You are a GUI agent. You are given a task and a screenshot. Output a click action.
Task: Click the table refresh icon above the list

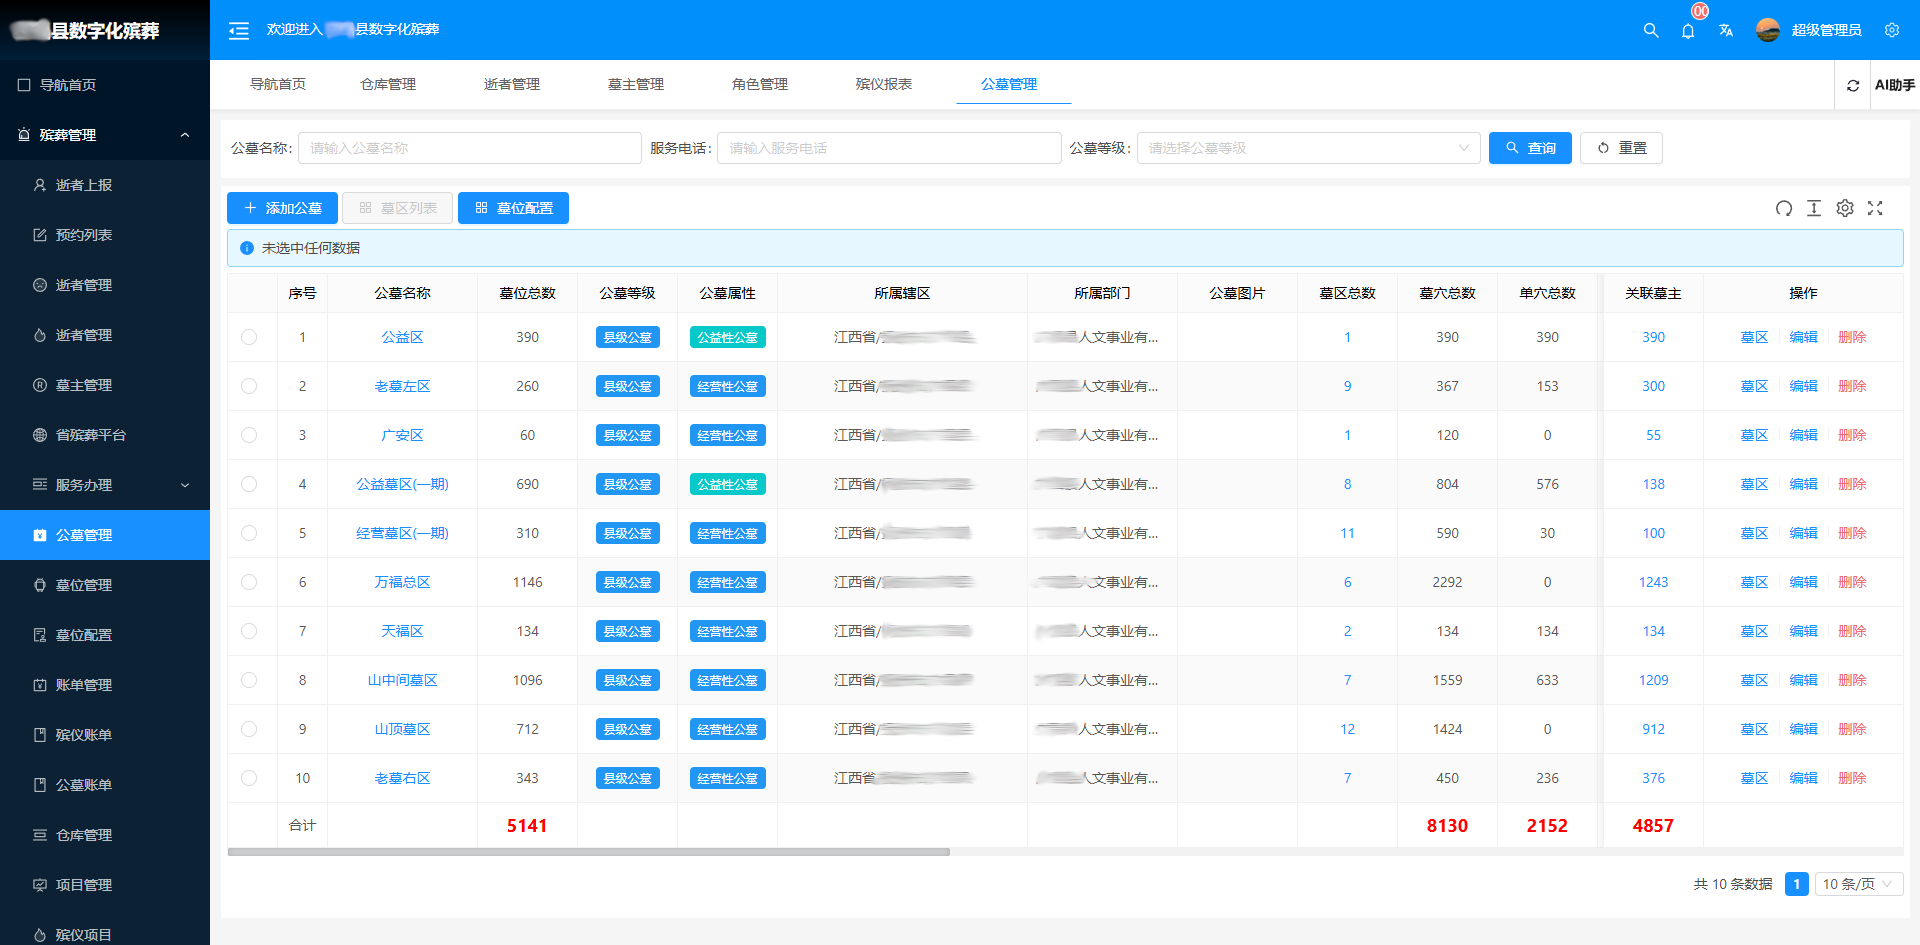click(x=1784, y=208)
